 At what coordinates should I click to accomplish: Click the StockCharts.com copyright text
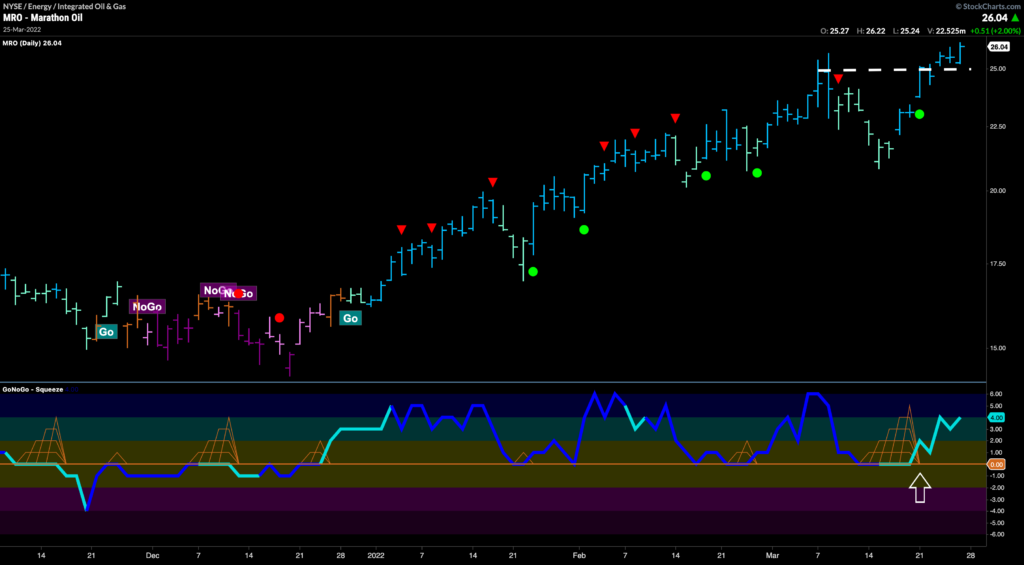tap(988, 6)
